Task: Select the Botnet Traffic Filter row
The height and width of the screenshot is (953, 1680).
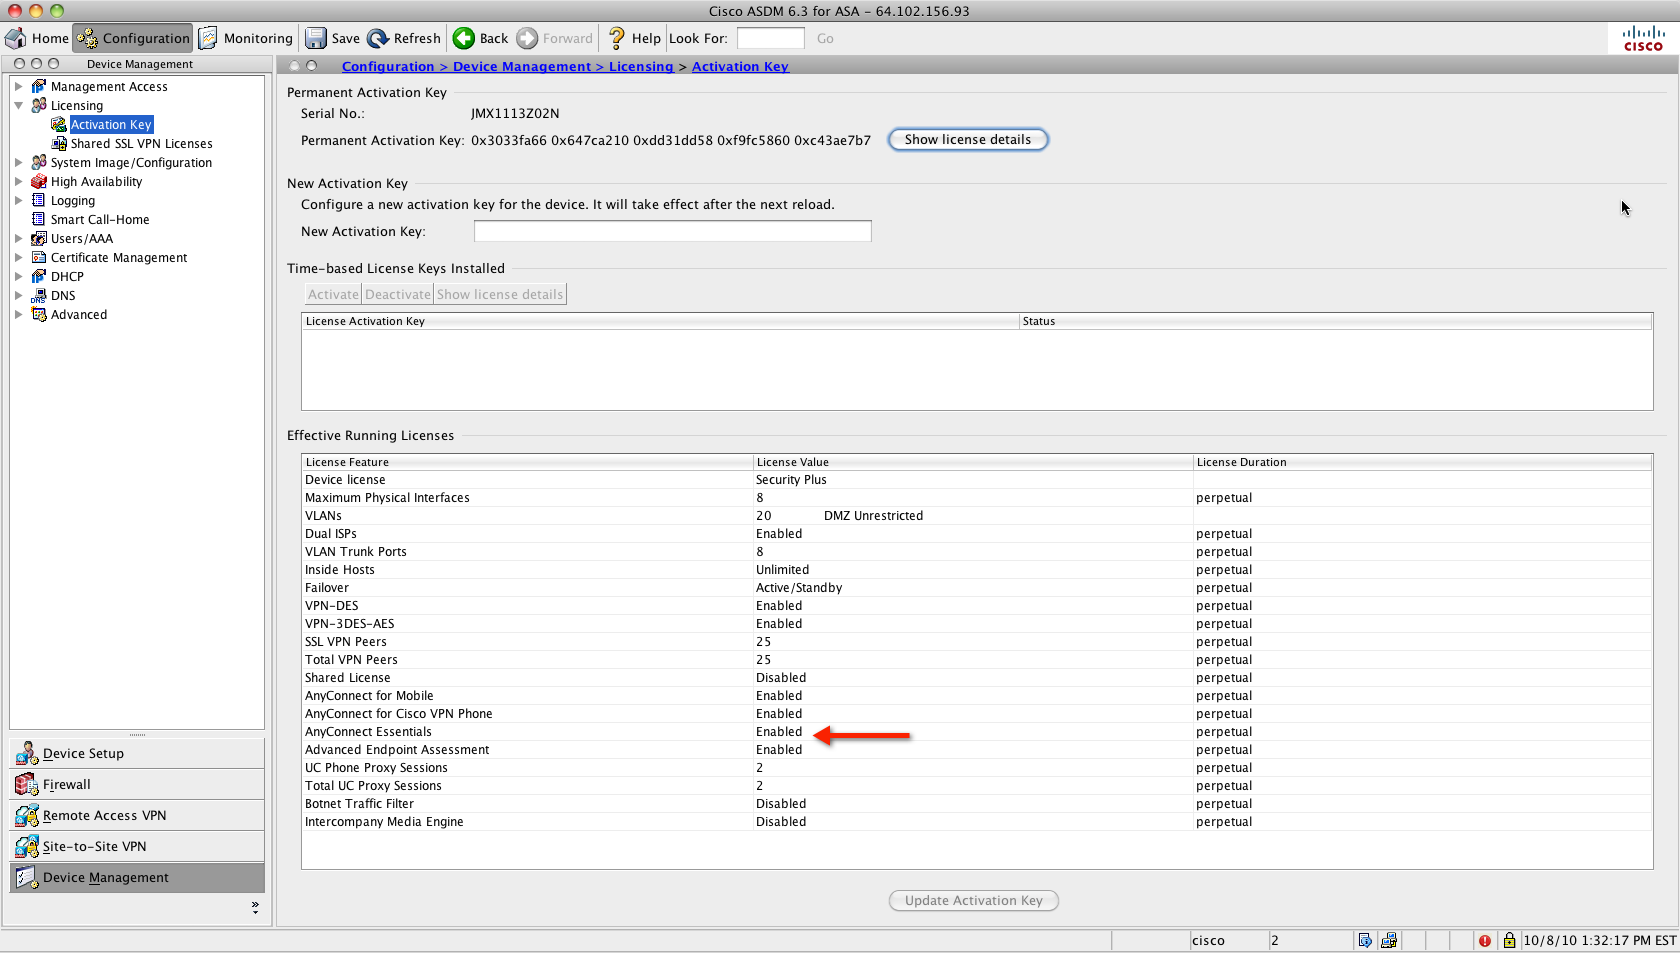Action: click(x=977, y=804)
